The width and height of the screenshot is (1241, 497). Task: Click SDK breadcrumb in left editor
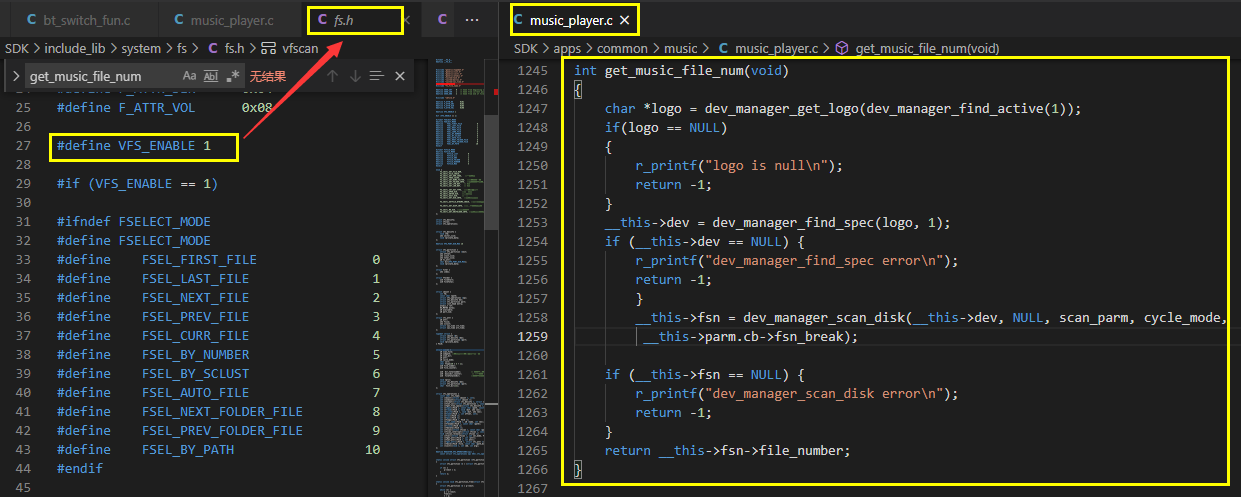coord(17,47)
